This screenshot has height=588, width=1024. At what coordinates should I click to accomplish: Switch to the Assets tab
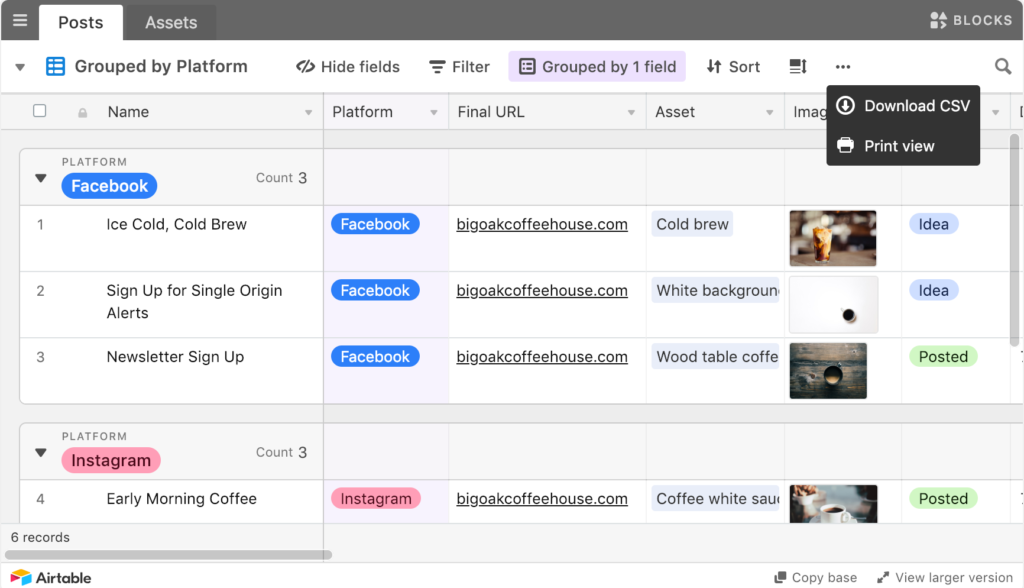tap(169, 21)
